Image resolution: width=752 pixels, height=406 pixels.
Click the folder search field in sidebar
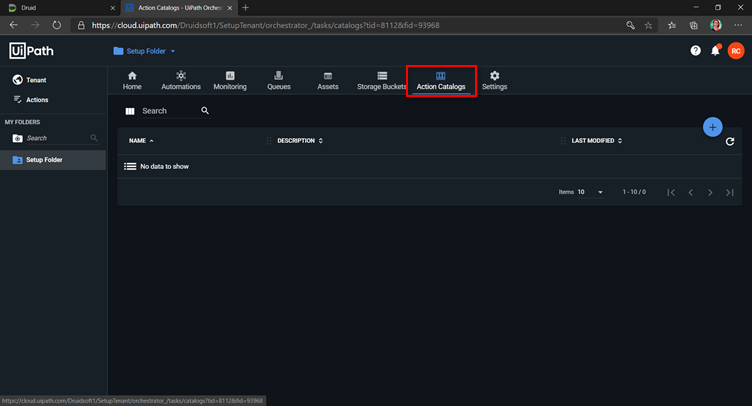57,138
